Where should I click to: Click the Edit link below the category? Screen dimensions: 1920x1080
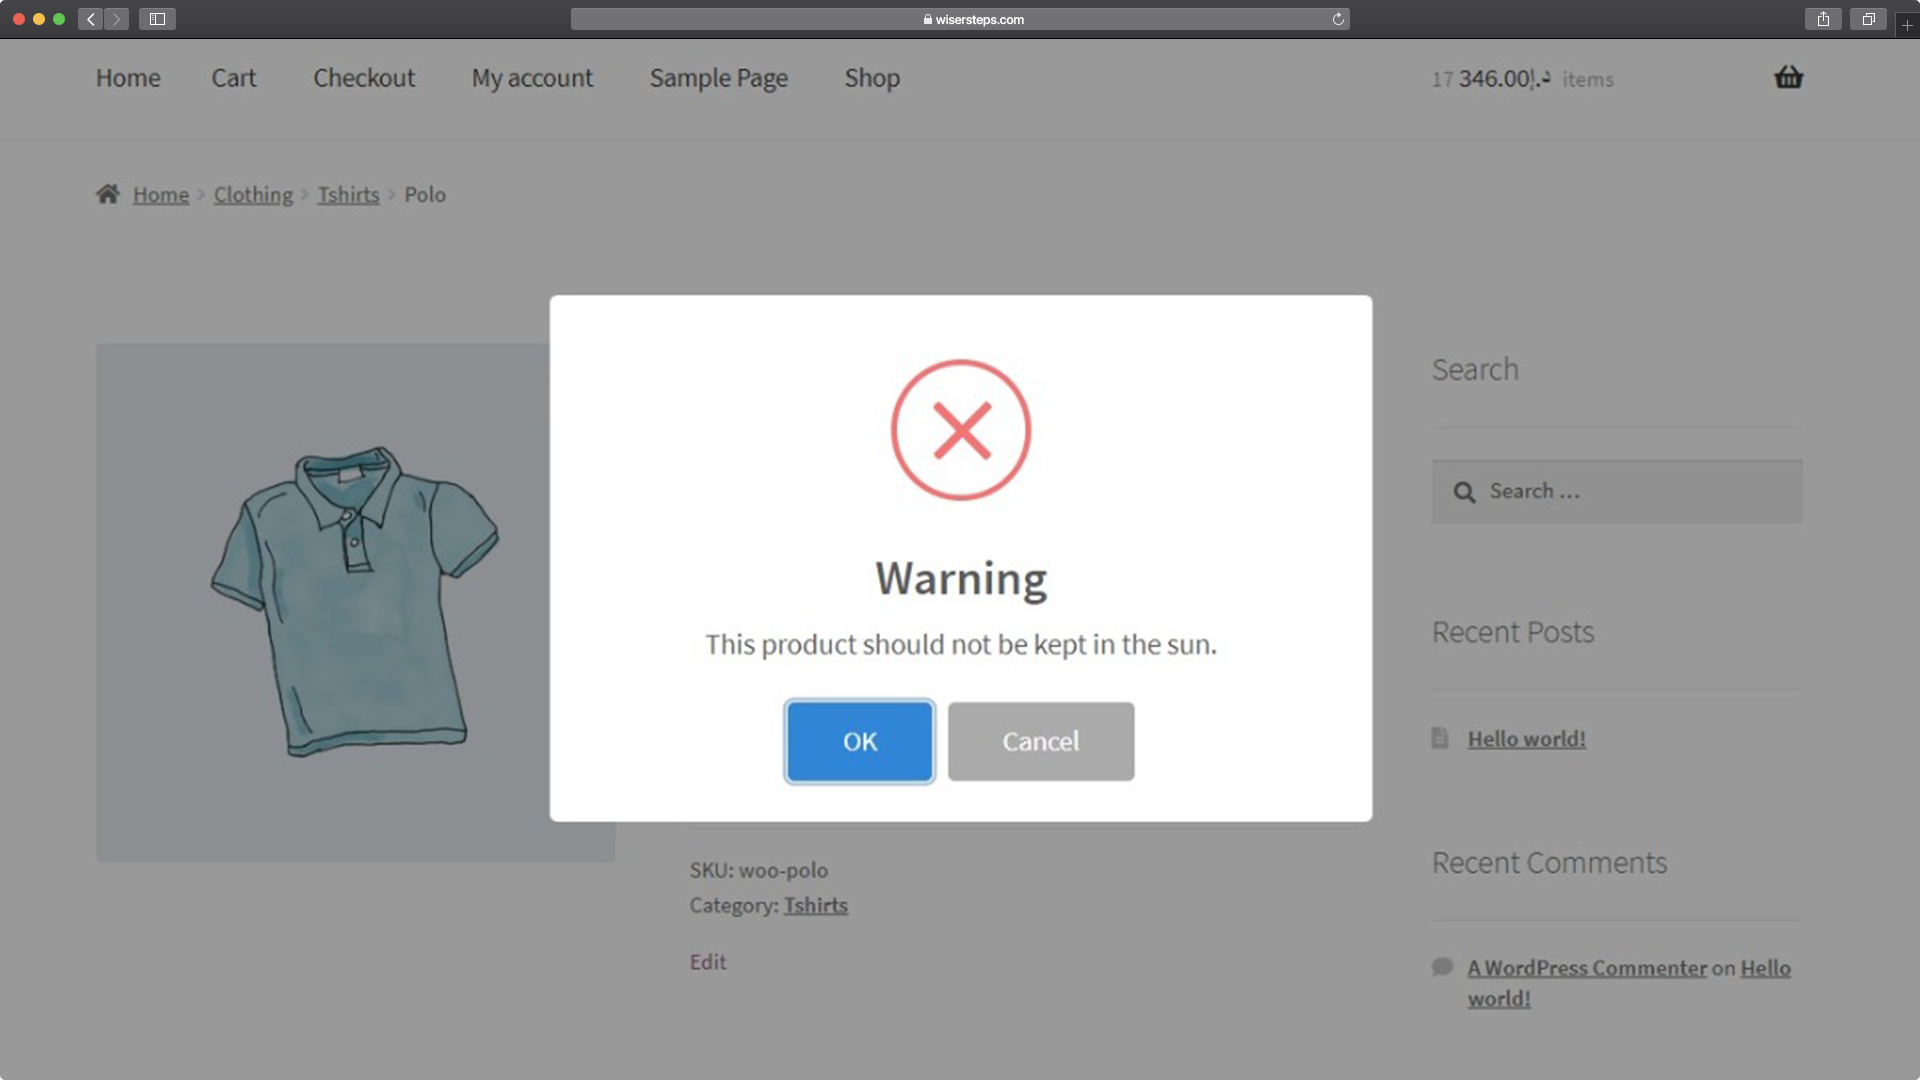709,961
